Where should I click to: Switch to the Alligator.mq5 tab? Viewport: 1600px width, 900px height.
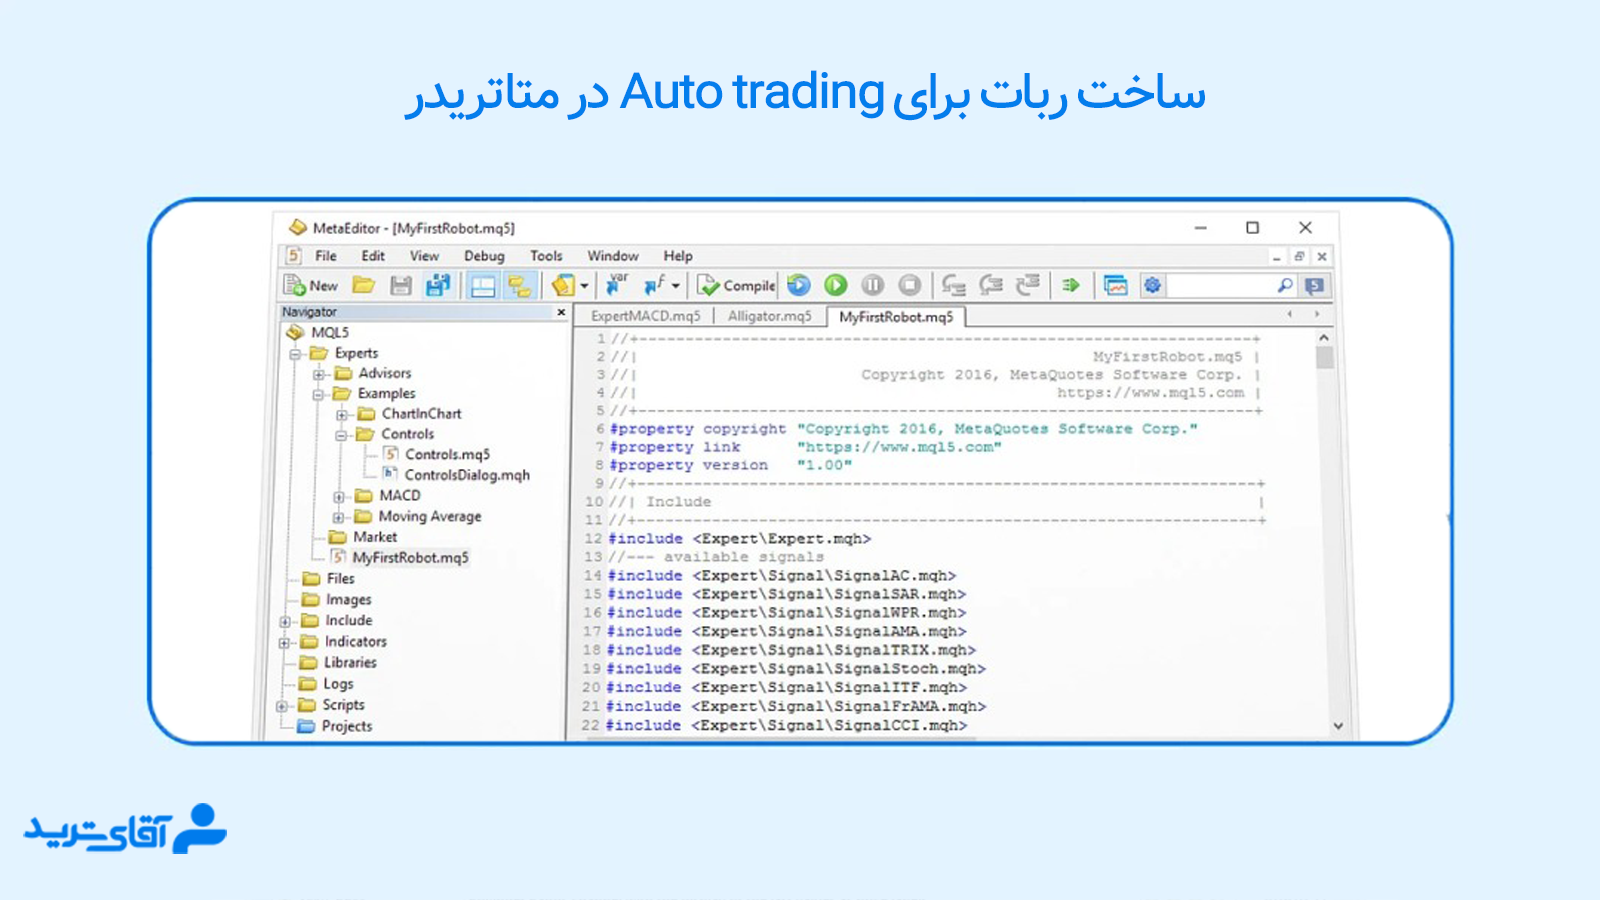click(769, 316)
